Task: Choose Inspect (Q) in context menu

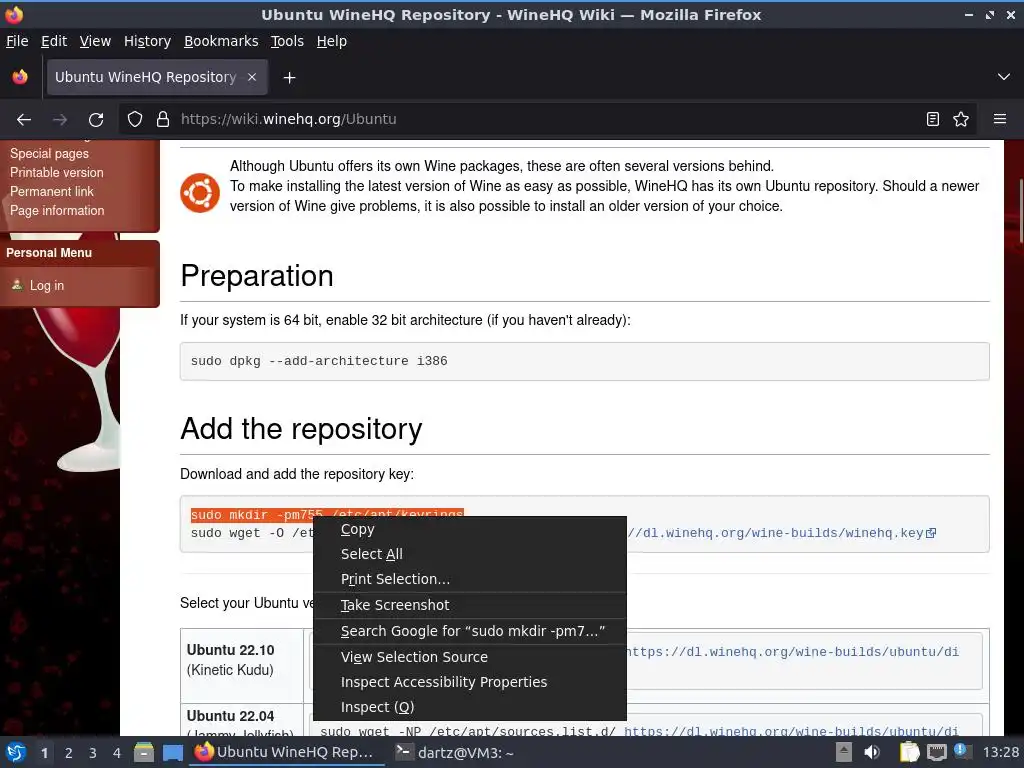Action: pyautogui.click(x=470, y=707)
